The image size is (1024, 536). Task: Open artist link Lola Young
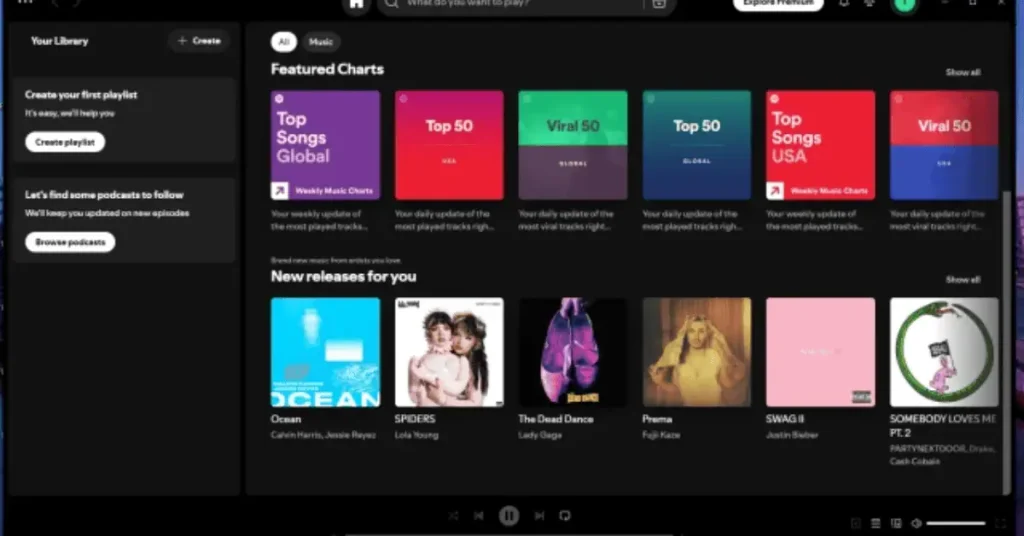417,435
